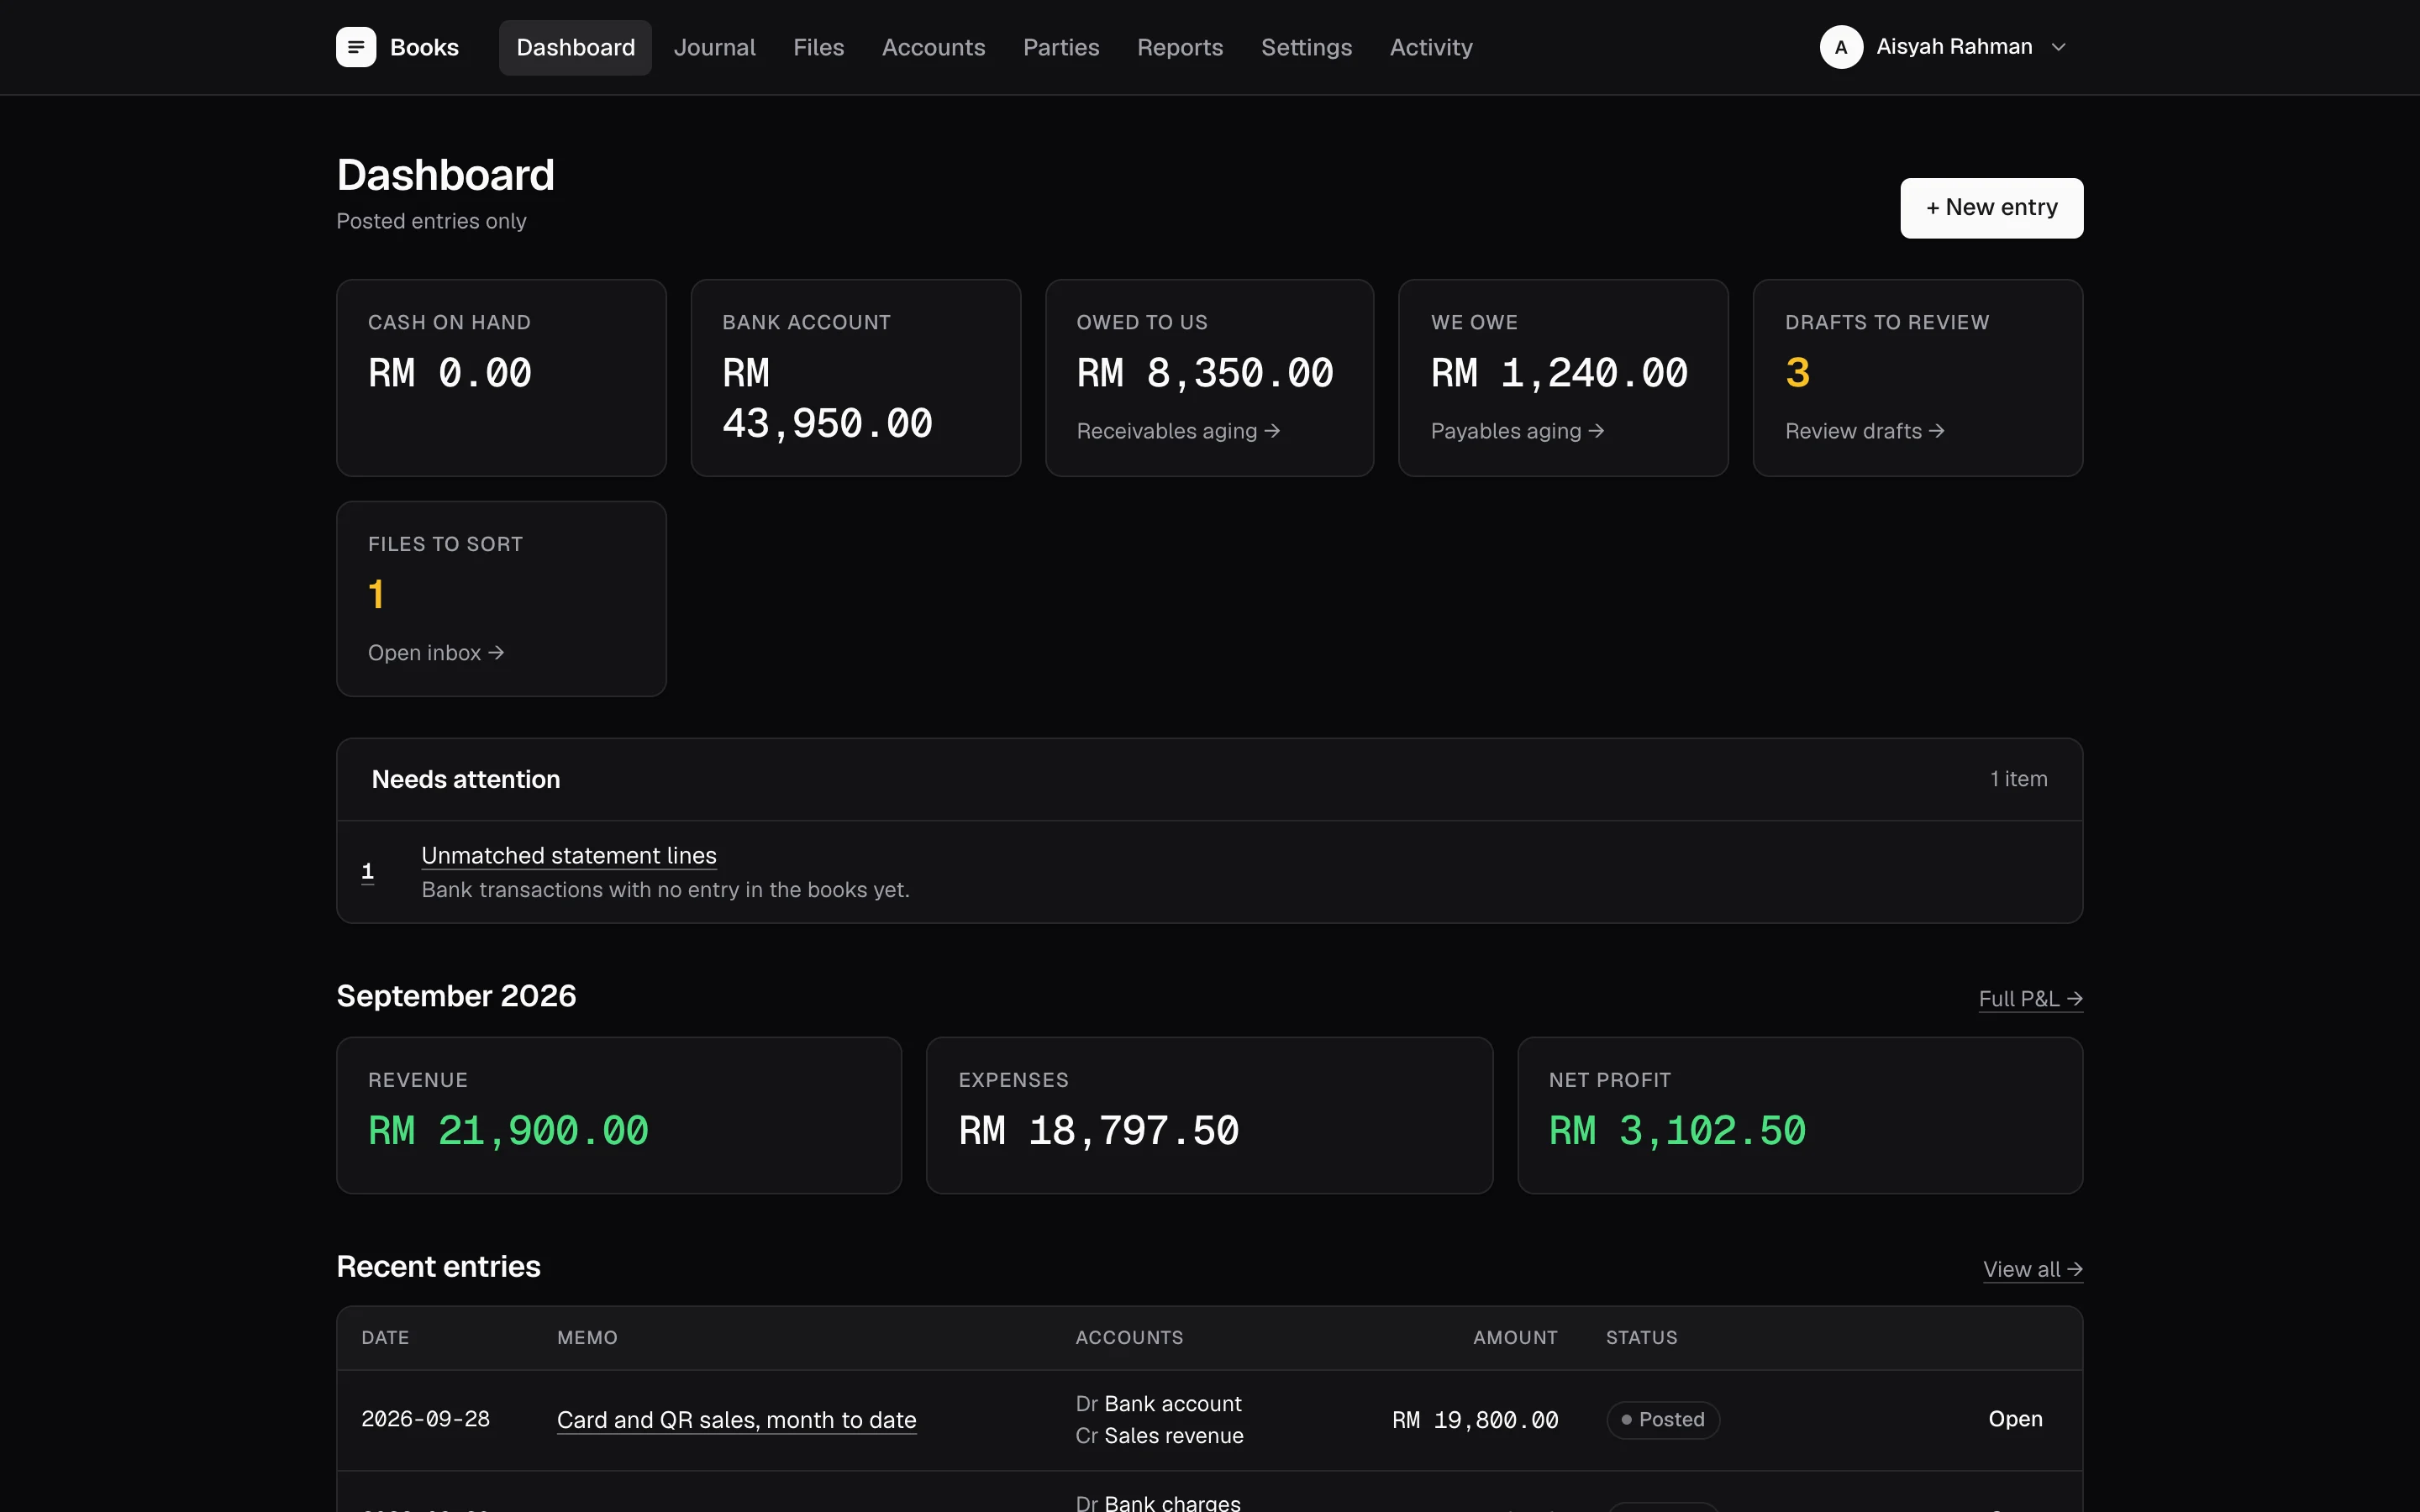Open the Receivables aging link

tap(1178, 431)
